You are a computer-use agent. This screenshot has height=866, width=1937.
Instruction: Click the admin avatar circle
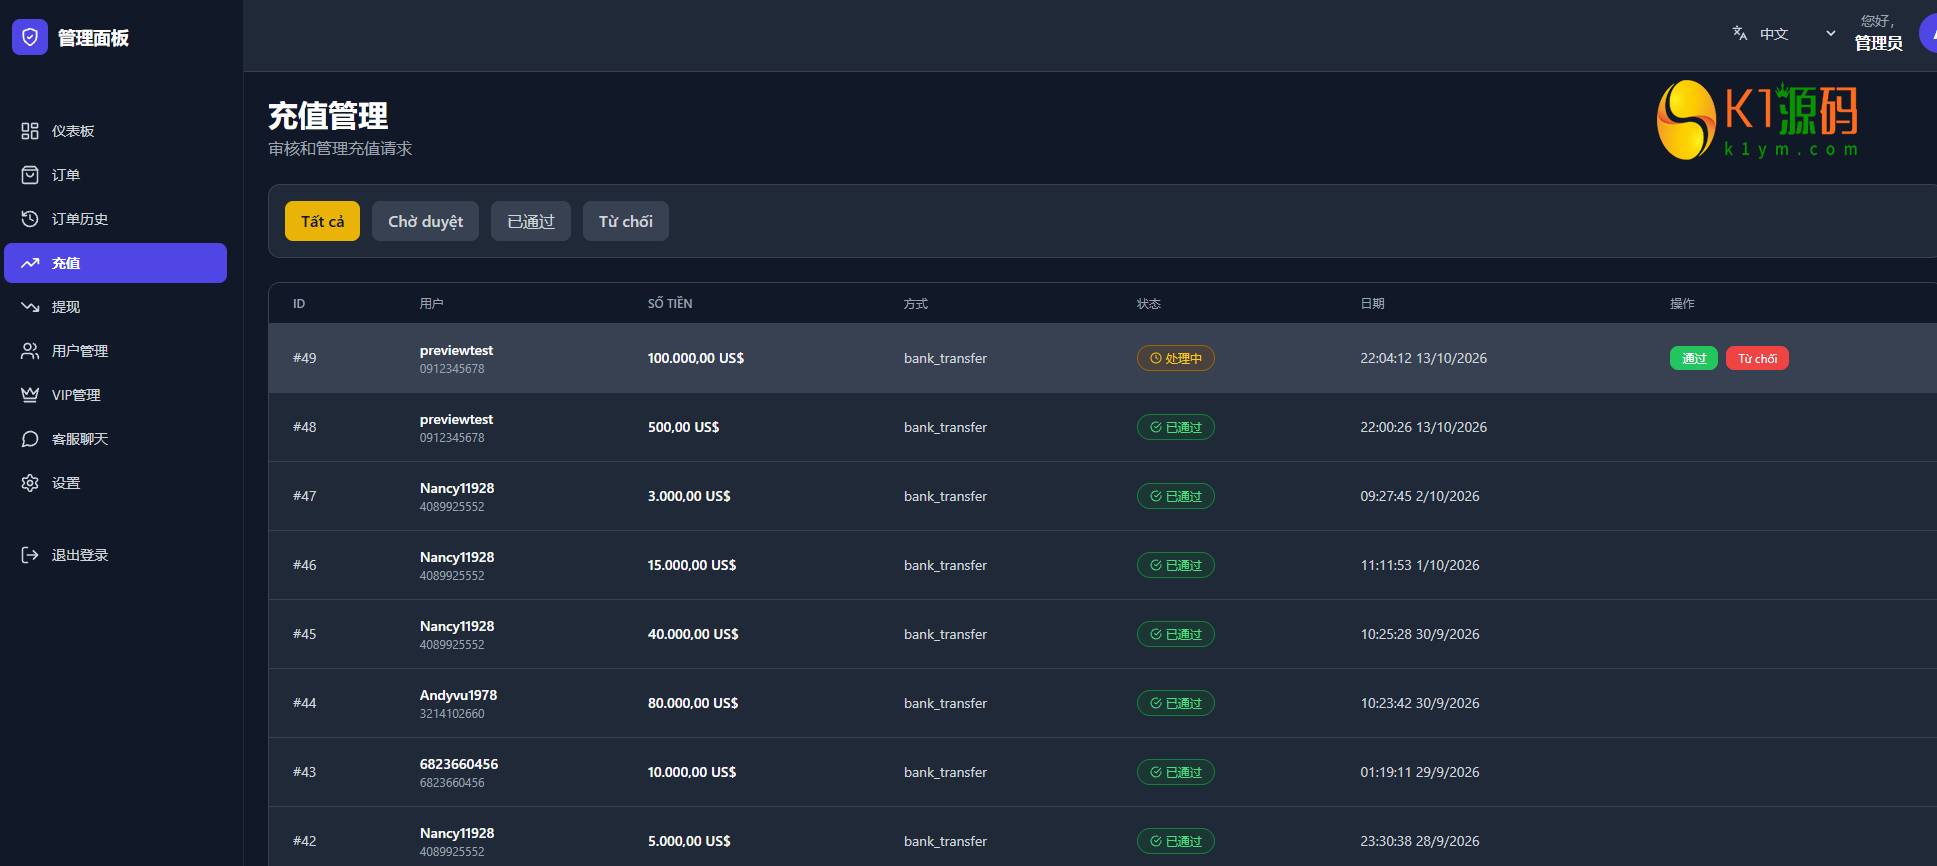coord(1928,33)
